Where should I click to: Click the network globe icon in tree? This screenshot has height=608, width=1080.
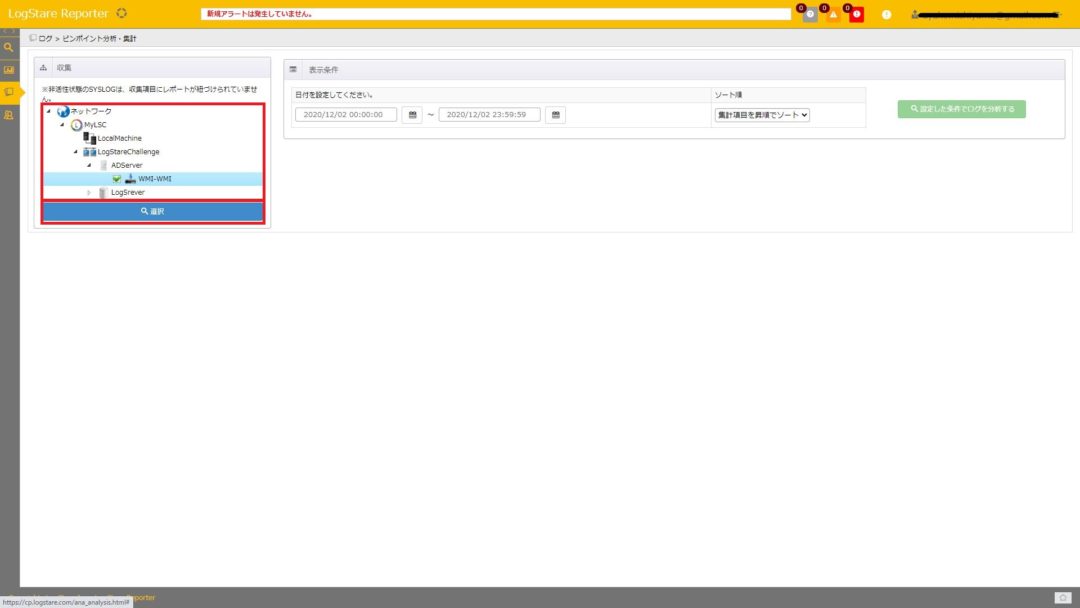point(63,112)
